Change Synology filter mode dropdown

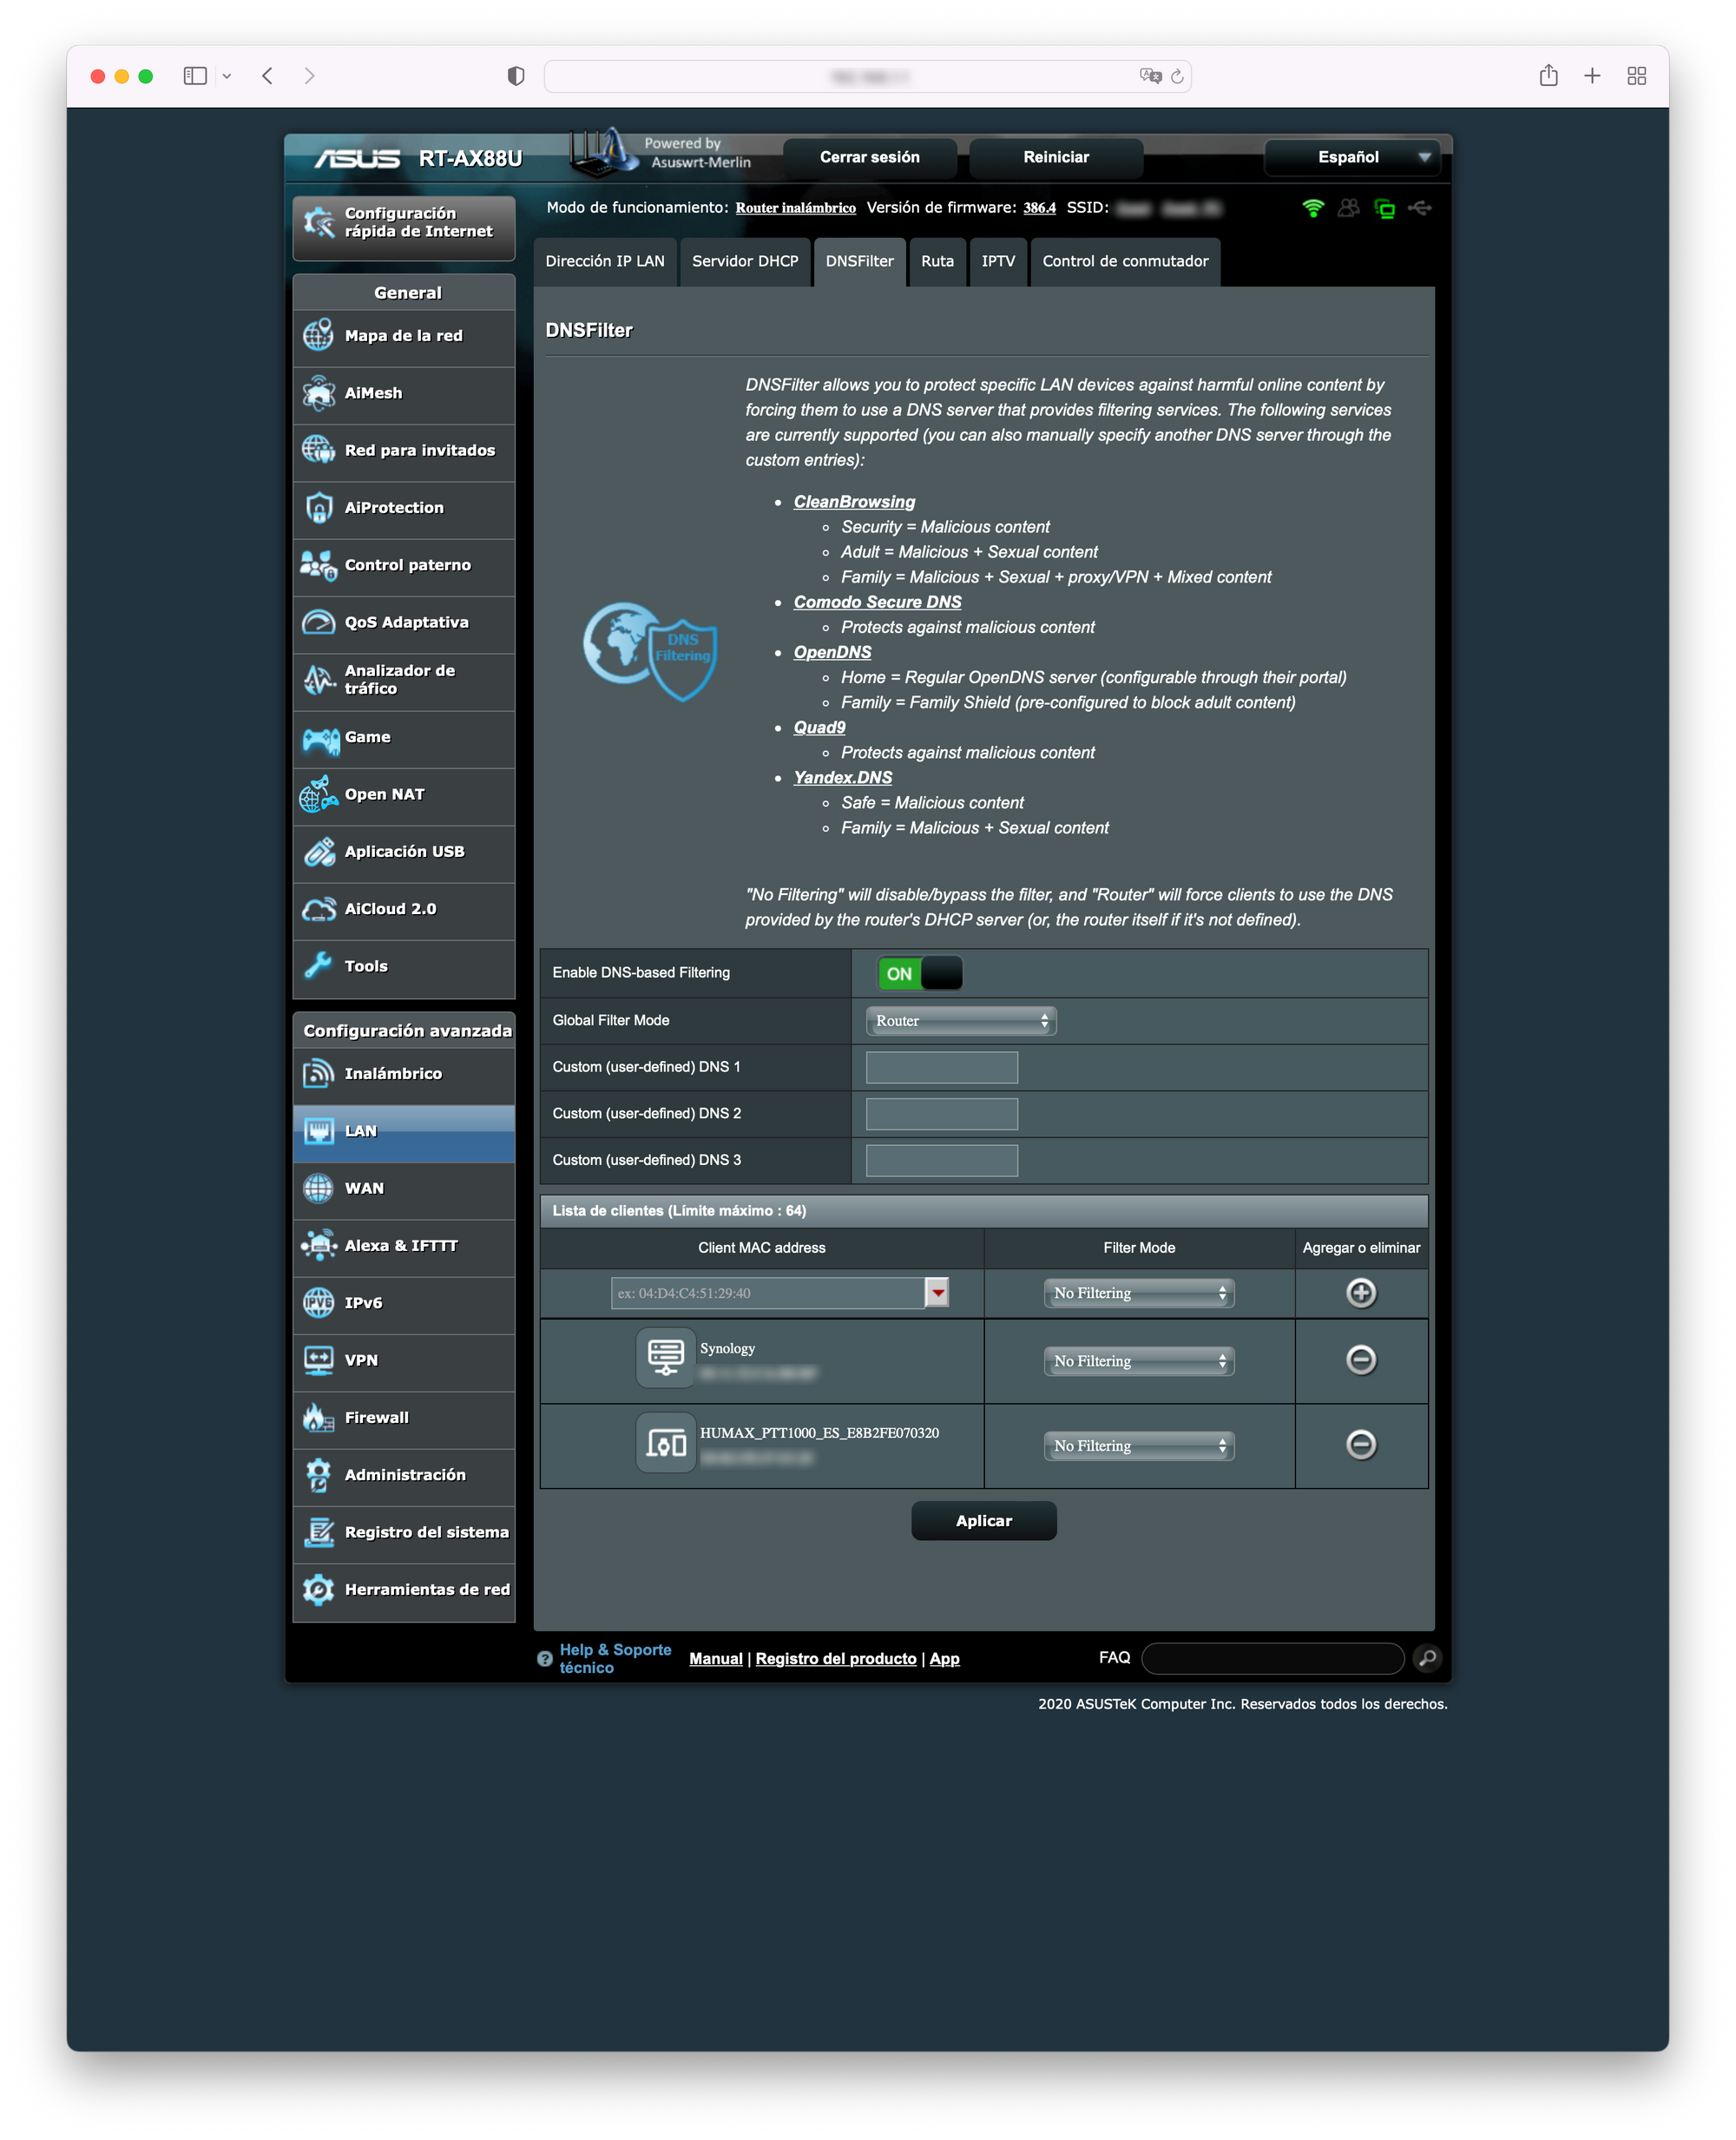[x=1139, y=1361]
